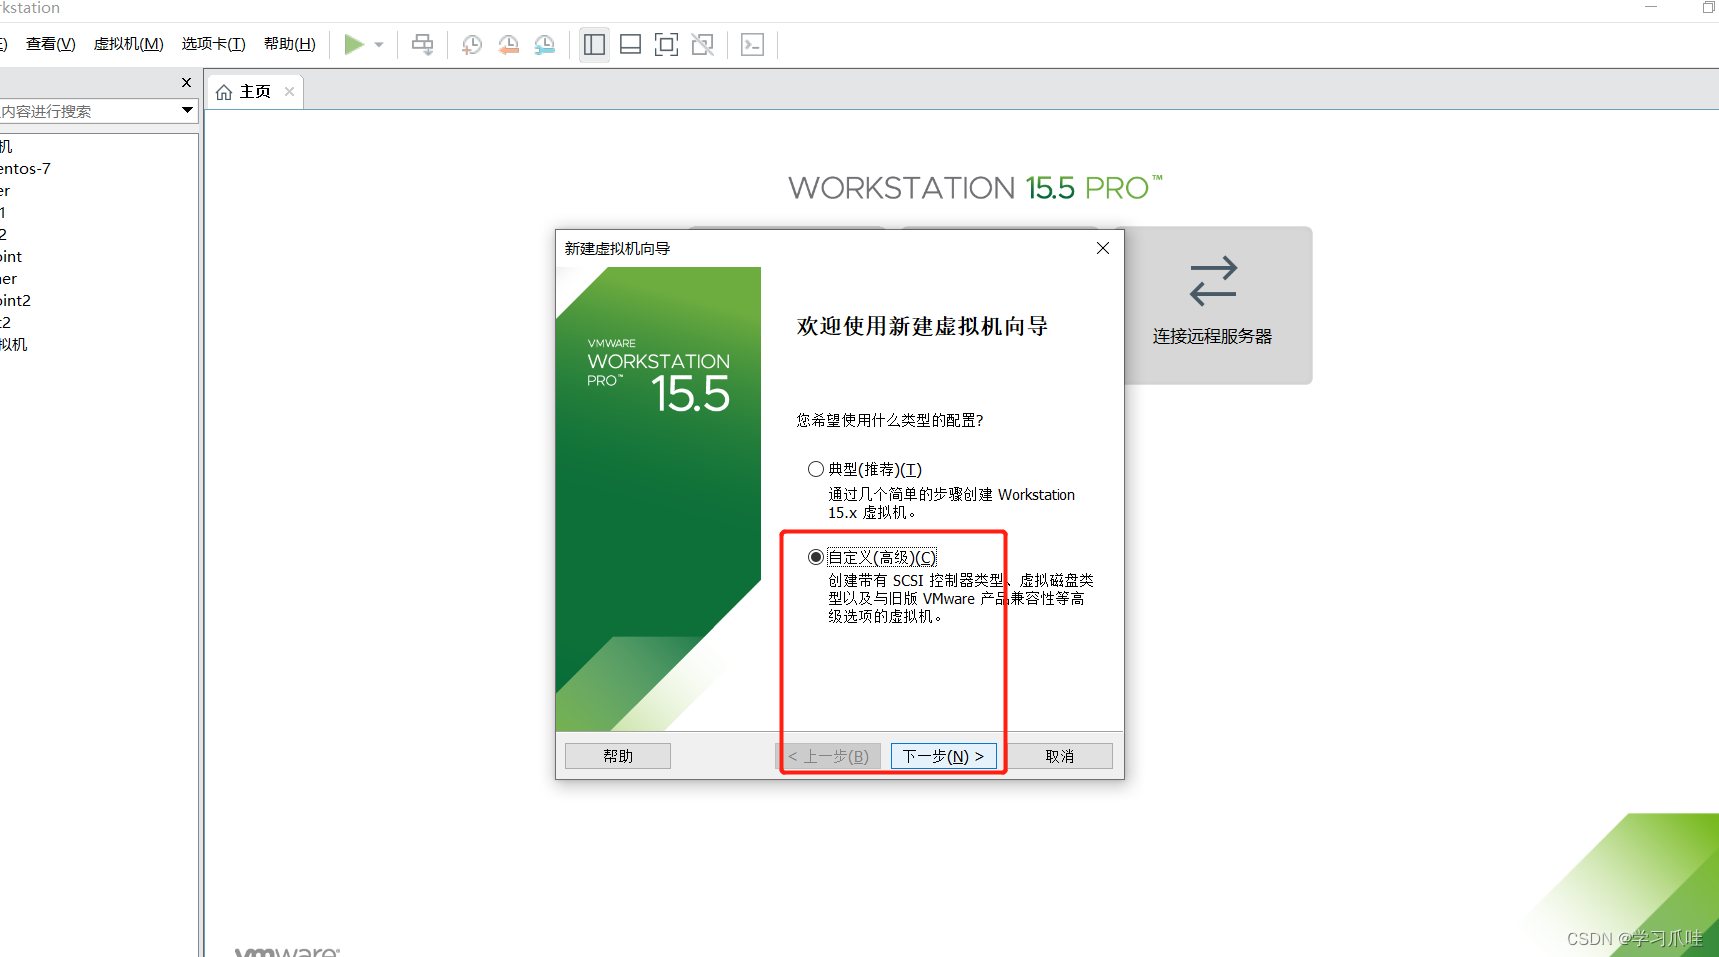Close the library sidebar panel
This screenshot has width=1719, height=957.
[x=186, y=82]
